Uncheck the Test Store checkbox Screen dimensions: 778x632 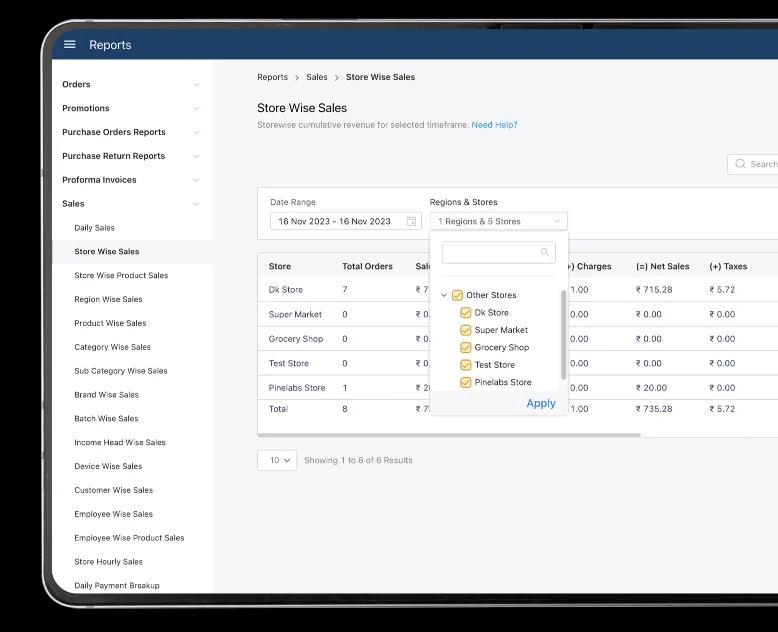tap(465, 365)
